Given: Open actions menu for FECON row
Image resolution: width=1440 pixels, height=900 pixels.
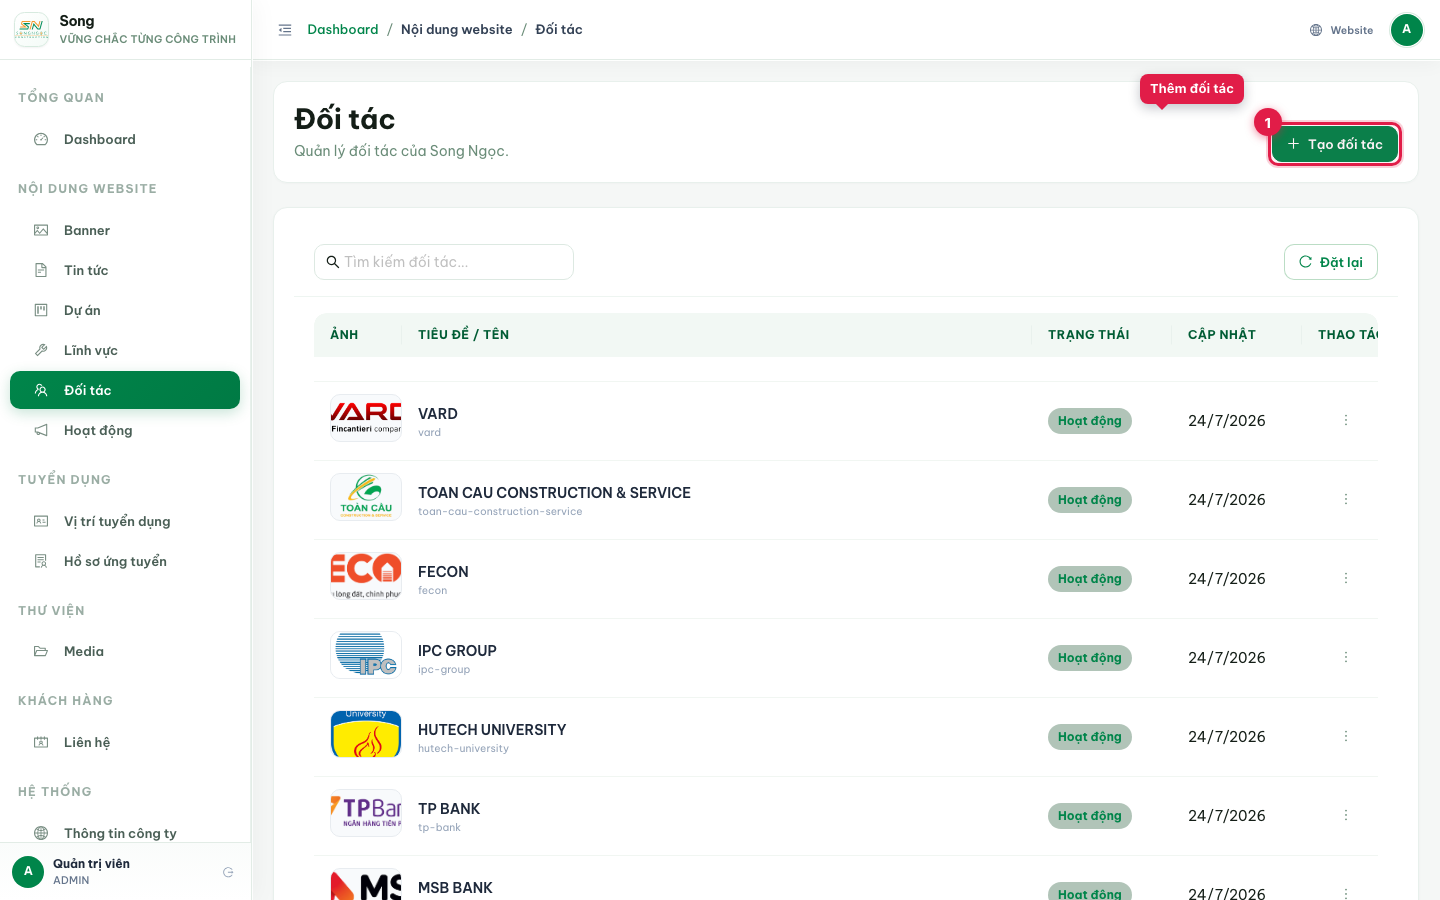Looking at the screenshot, I should tap(1346, 578).
